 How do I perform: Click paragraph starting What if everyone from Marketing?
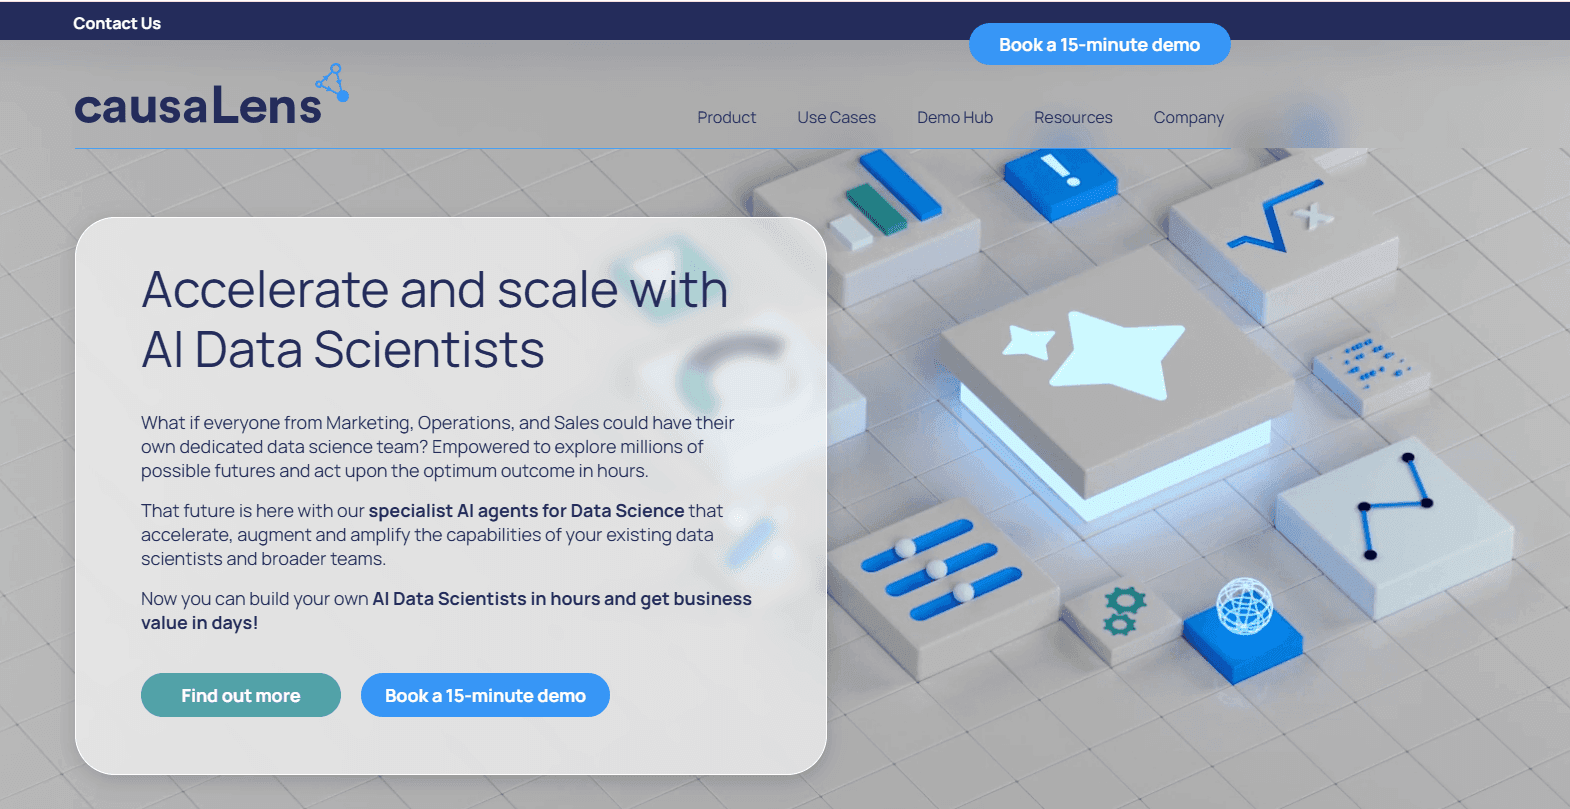(x=438, y=447)
